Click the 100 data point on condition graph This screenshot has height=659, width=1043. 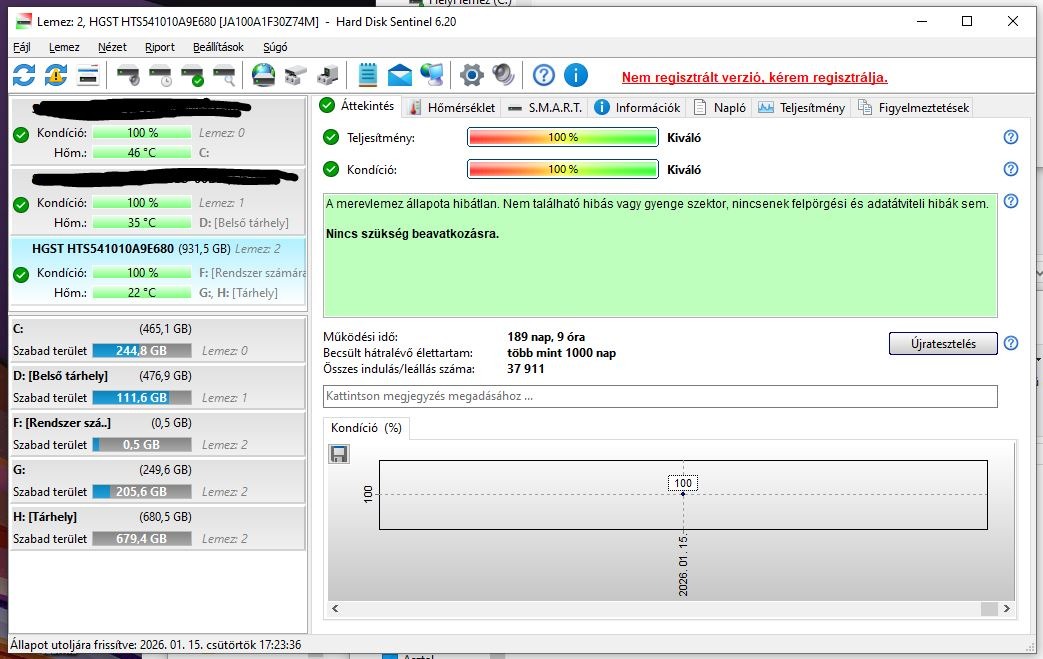click(683, 494)
